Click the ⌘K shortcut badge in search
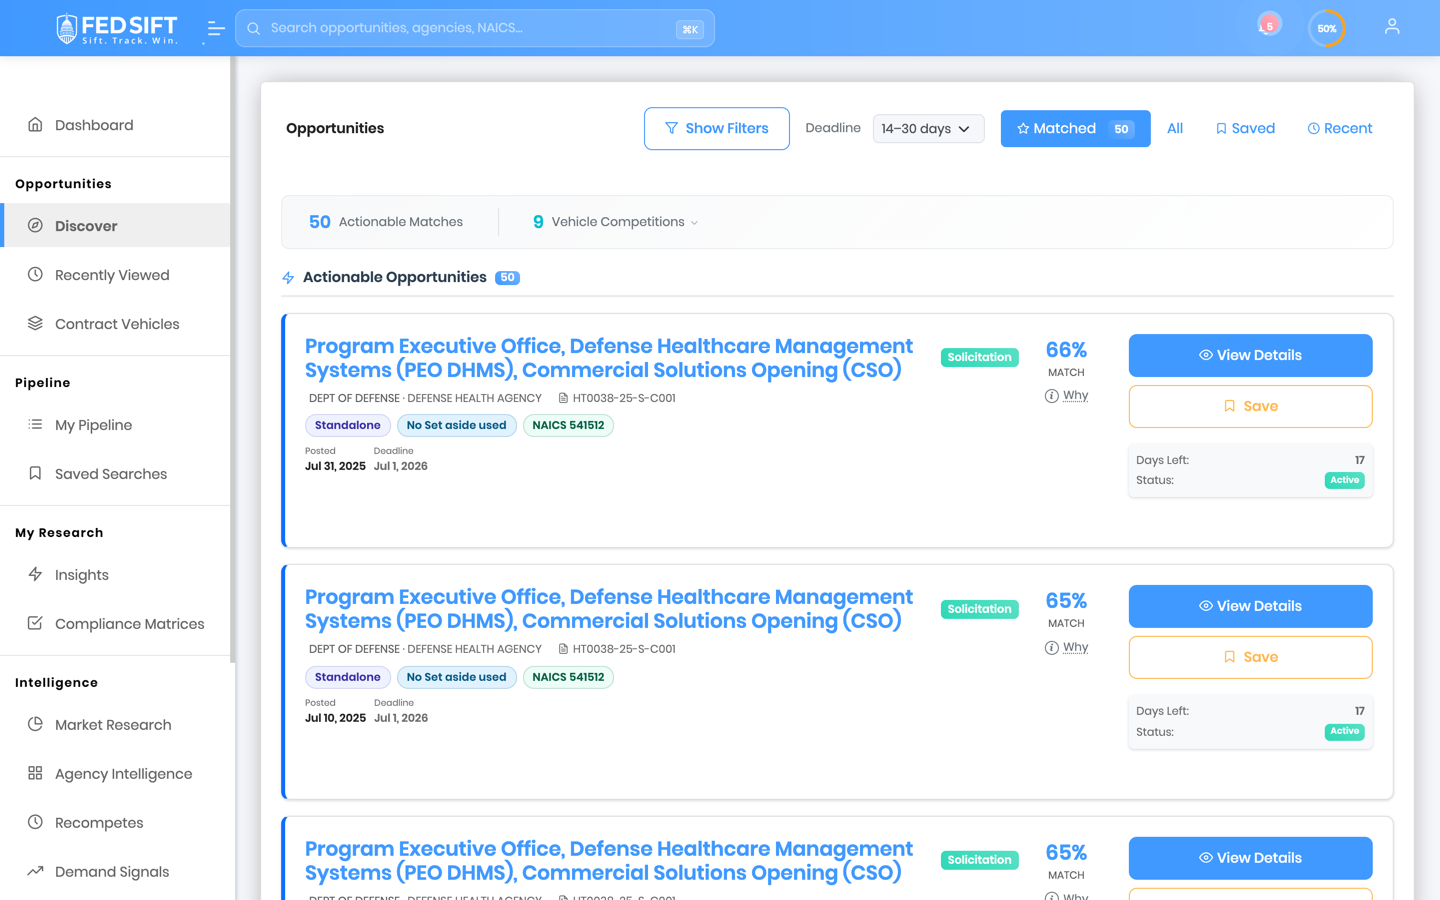The width and height of the screenshot is (1440, 900). click(690, 30)
